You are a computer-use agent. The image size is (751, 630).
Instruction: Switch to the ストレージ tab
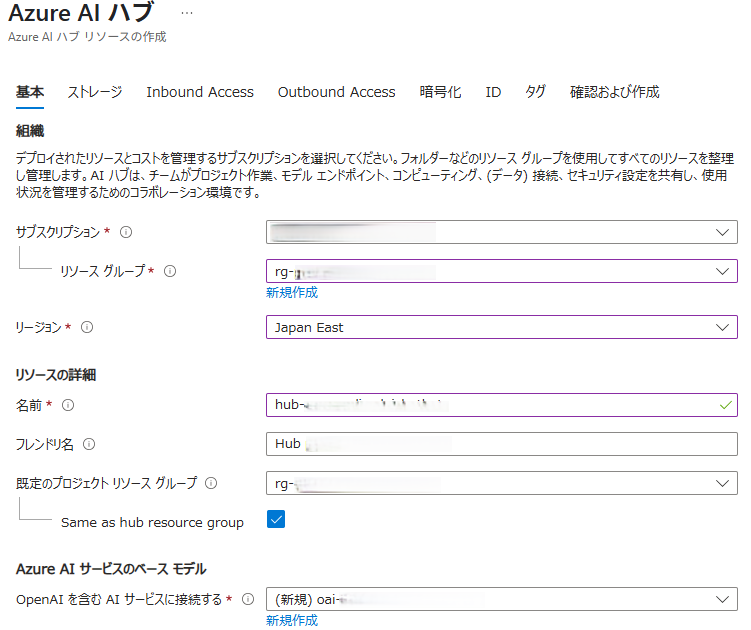tap(95, 92)
